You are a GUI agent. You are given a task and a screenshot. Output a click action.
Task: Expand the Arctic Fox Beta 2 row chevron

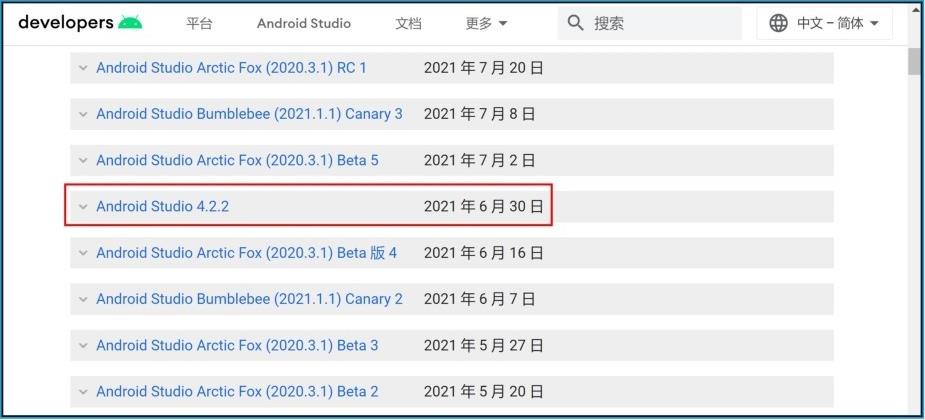pos(83,392)
